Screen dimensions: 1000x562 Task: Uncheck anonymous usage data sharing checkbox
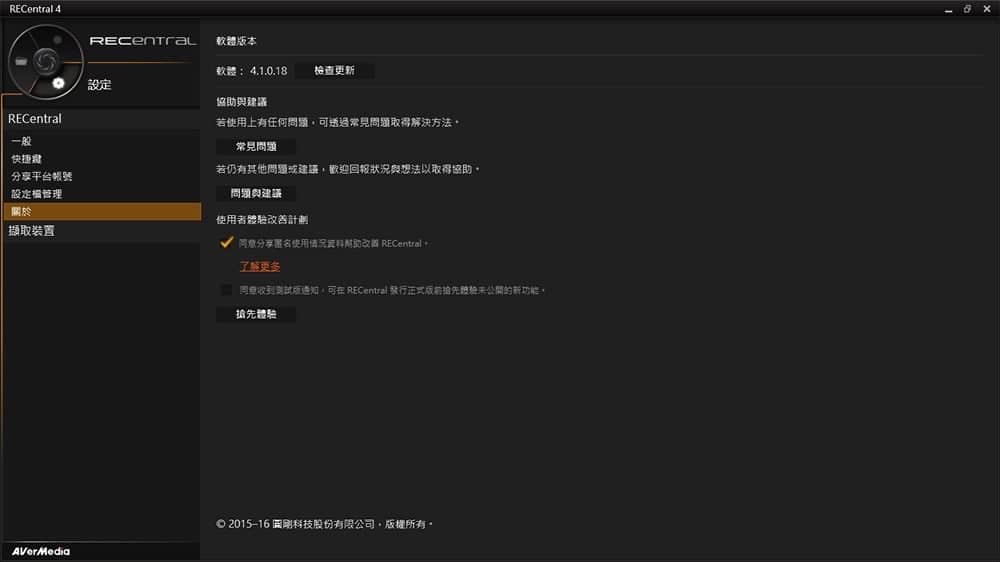pos(226,243)
